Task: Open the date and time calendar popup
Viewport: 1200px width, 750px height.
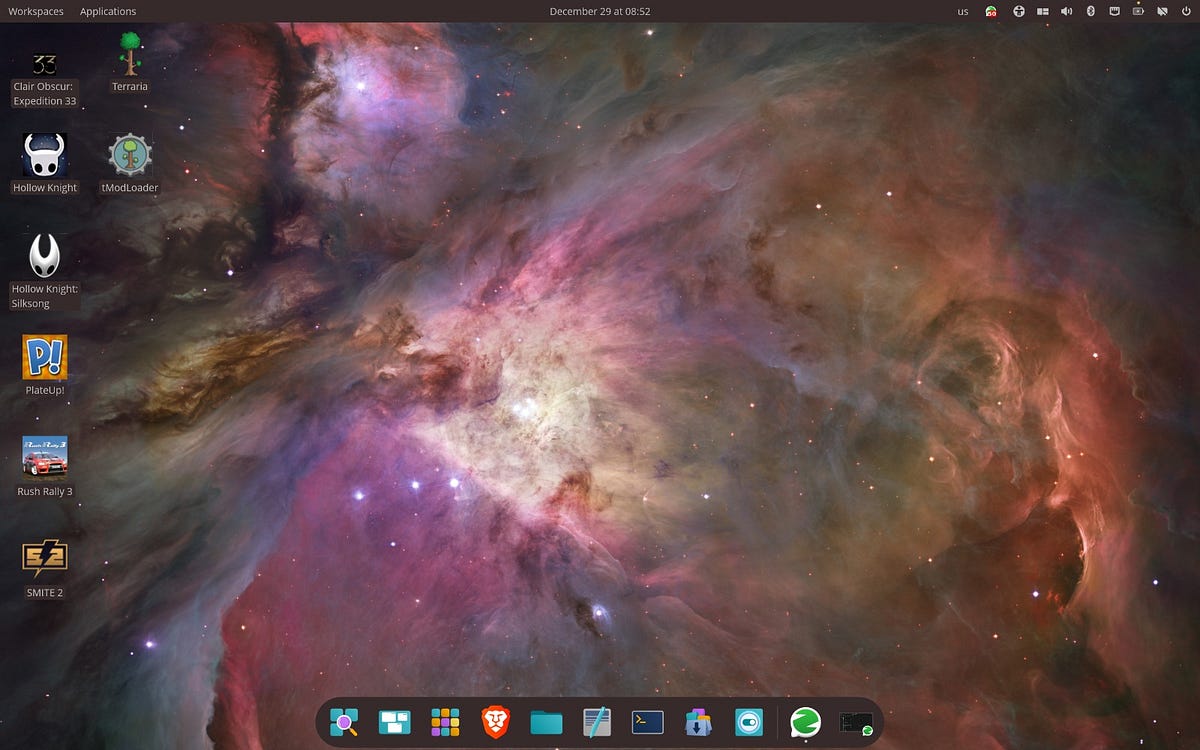Action: [x=600, y=11]
